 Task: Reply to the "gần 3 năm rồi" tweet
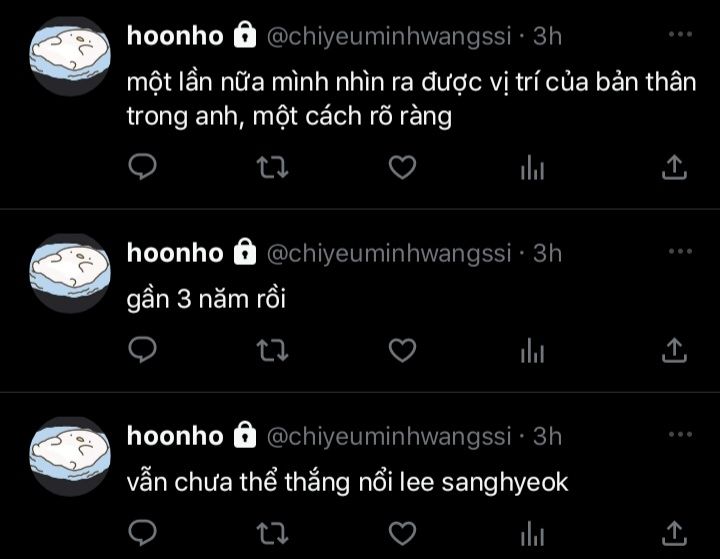coord(142,350)
